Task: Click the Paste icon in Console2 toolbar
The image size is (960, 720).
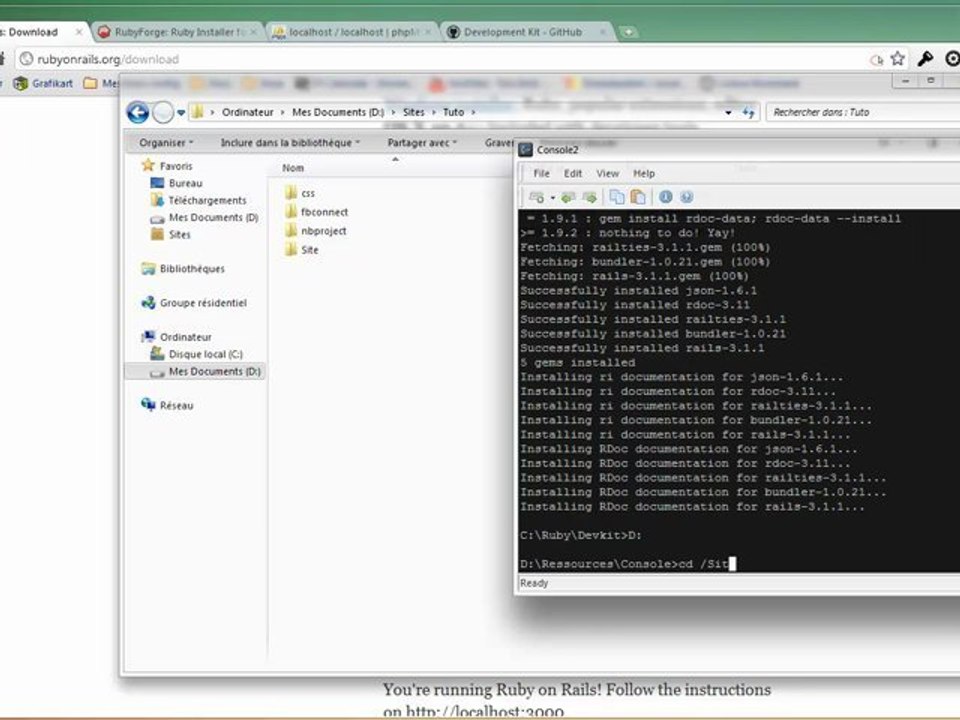Action: (638, 197)
